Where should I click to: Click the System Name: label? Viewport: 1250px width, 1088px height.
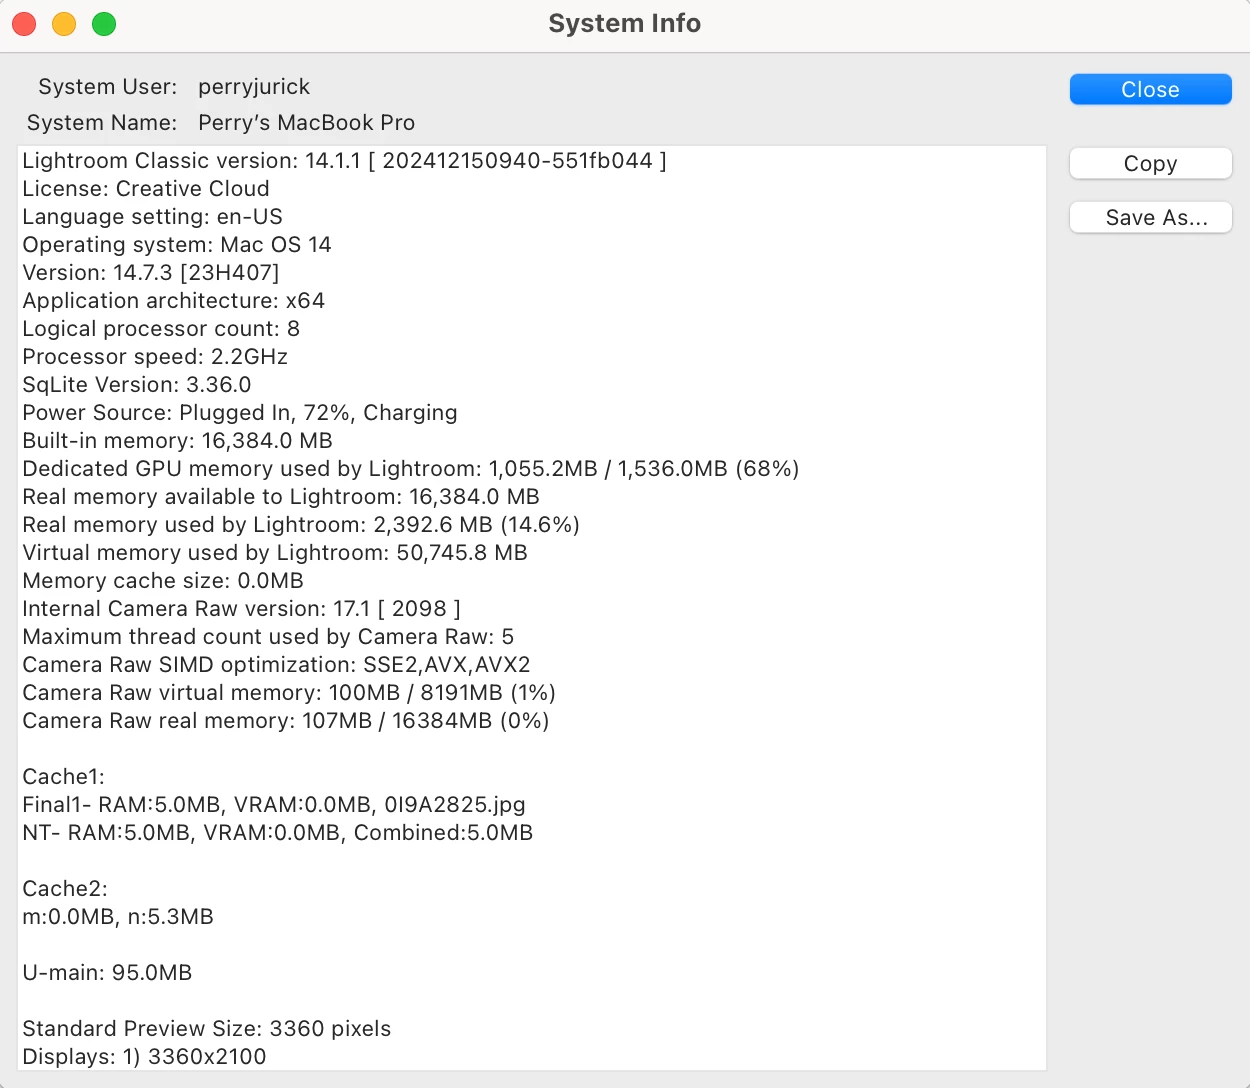pos(102,123)
